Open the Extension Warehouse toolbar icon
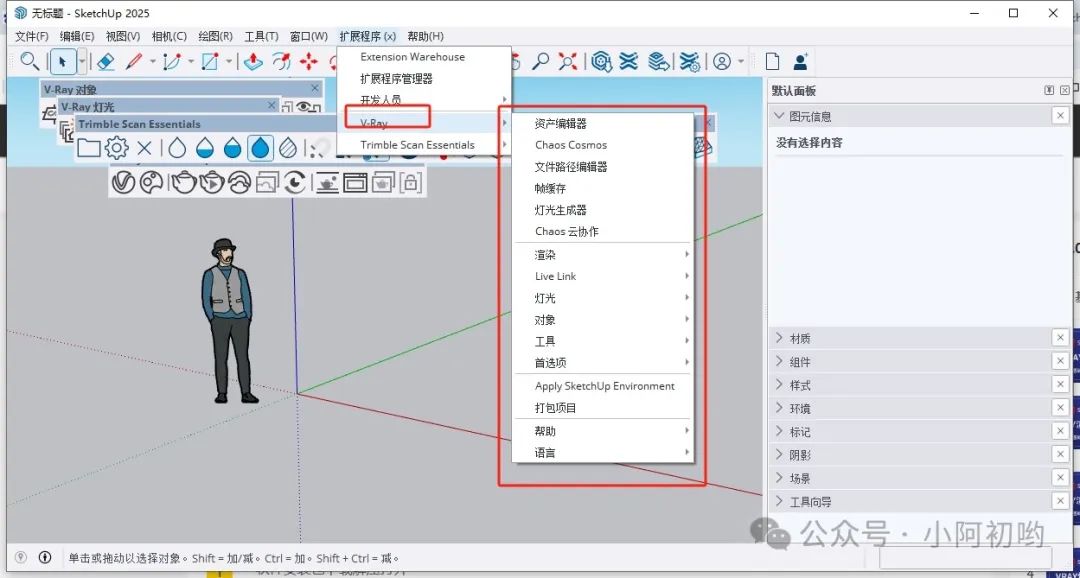This screenshot has height=578, width=1080. (629, 62)
